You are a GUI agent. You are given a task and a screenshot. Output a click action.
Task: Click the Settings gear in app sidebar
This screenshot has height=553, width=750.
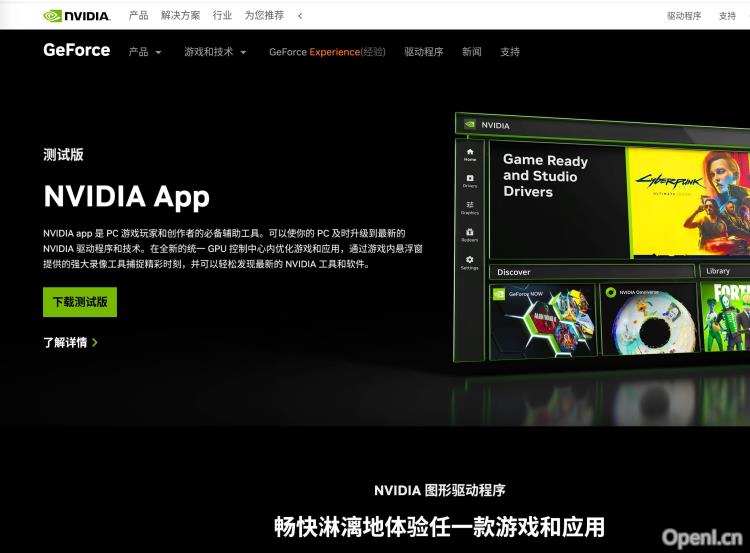point(469,262)
